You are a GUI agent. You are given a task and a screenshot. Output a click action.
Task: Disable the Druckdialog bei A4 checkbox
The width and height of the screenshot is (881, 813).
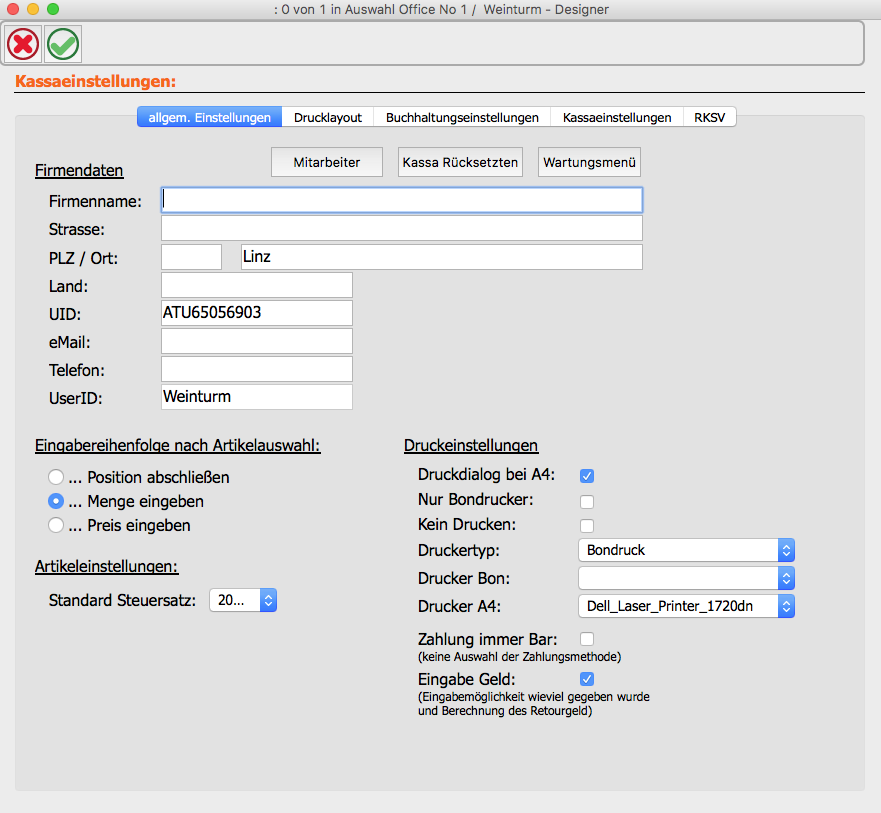coord(586,476)
